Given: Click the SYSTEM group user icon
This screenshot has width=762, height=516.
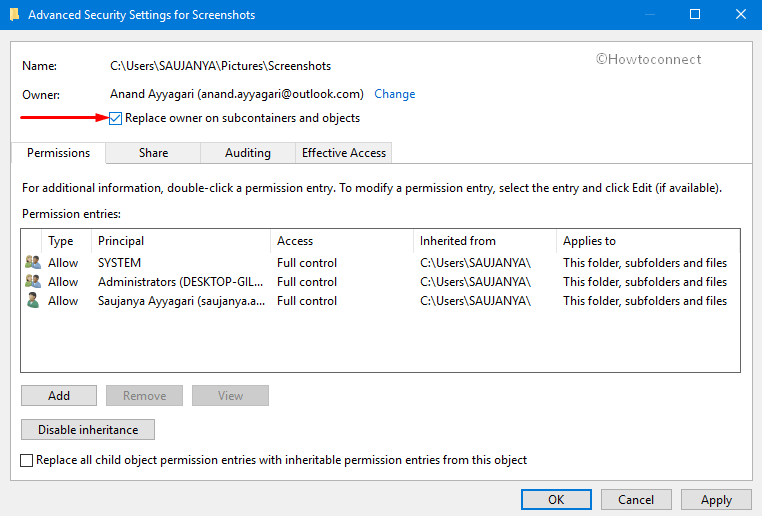Looking at the screenshot, I should [33, 263].
